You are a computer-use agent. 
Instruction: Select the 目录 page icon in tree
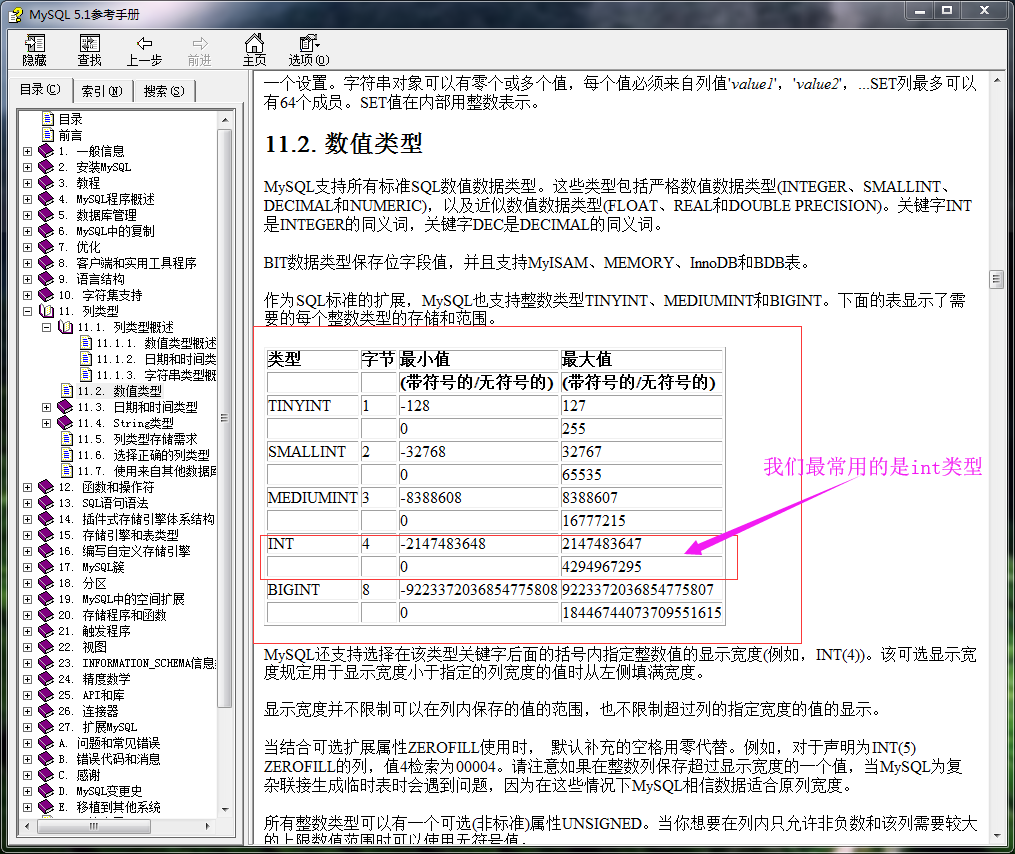click(48, 118)
